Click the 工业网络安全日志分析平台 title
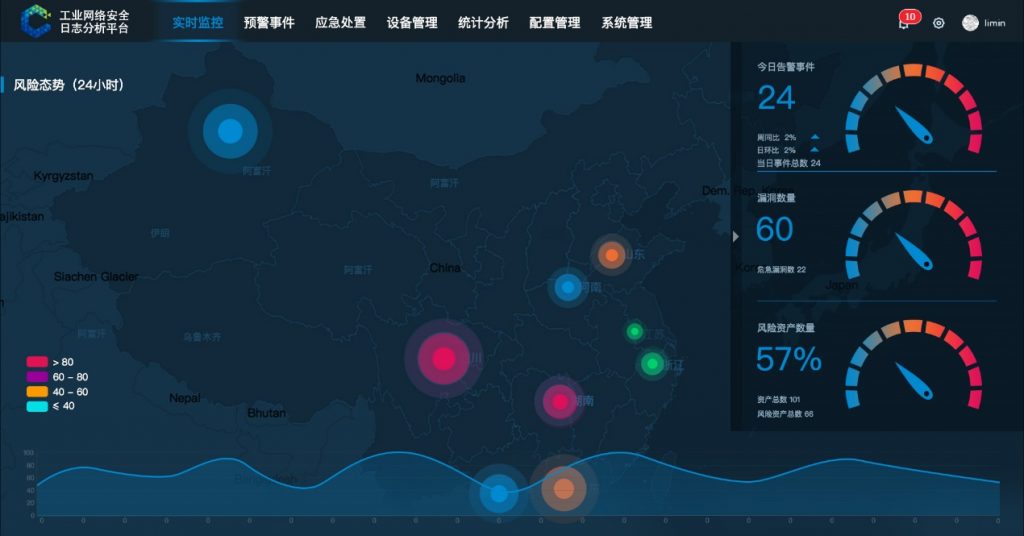The width and height of the screenshot is (1024, 536). tap(95, 22)
